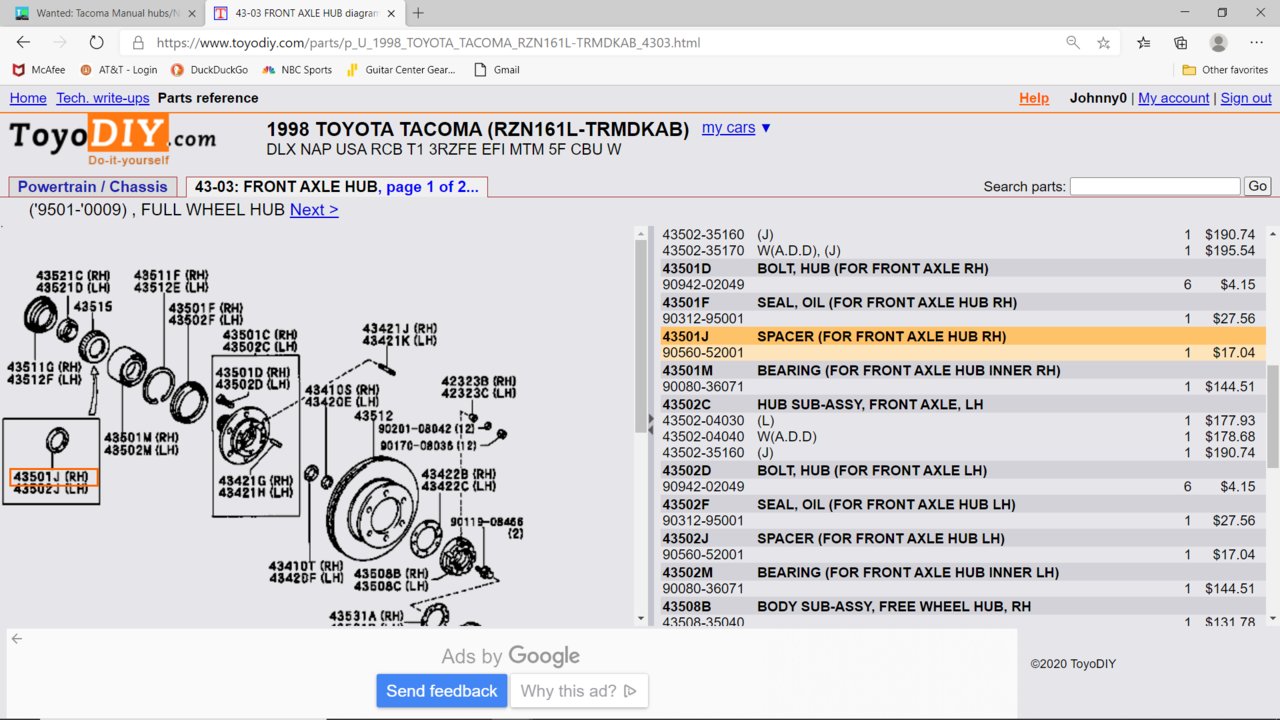Click the user profile avatar icon
1280x720 pixels.
1218,43
